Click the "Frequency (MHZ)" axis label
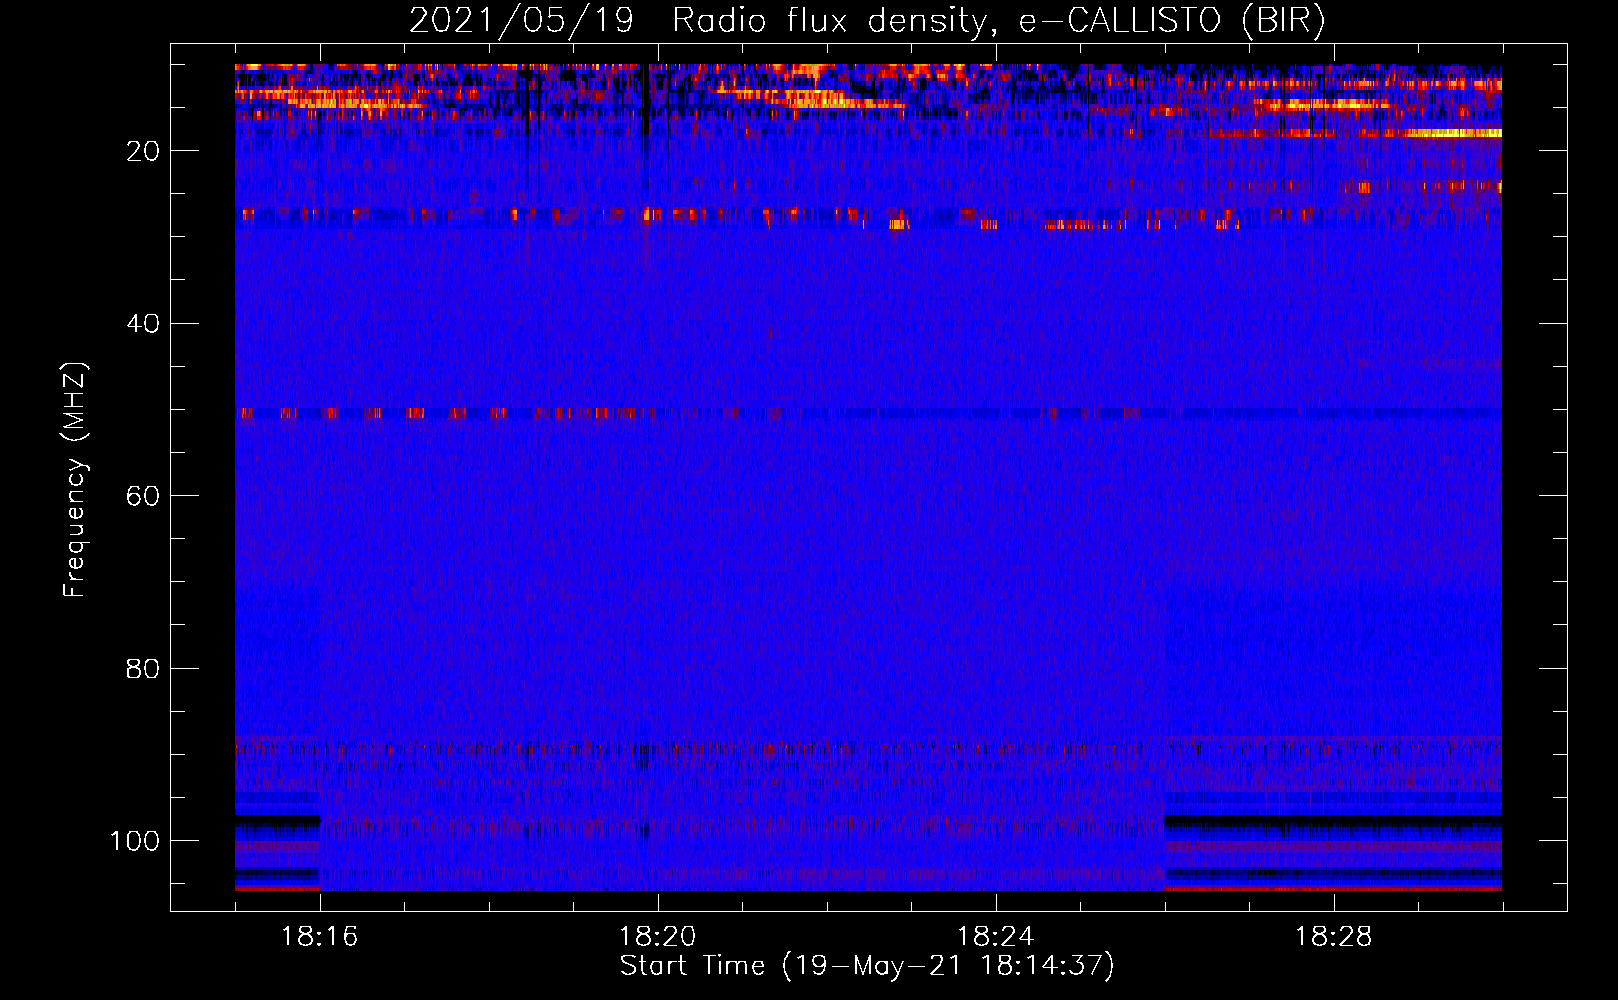This screenshot has width=1618, height=1000. click(x=75, y=479)
